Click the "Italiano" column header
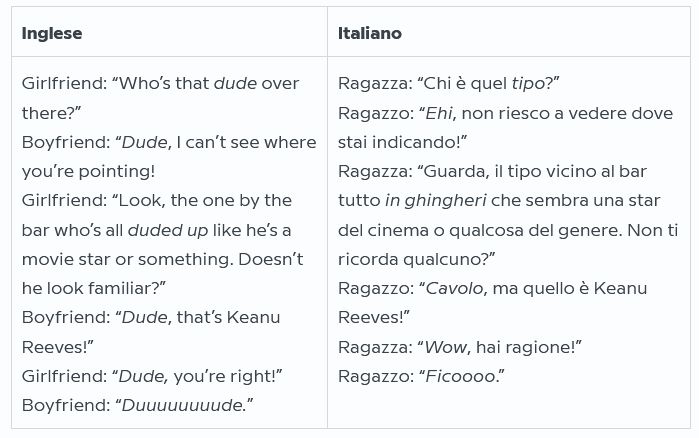Viewport: 699px width, 438px height. click(x=369, y=33)
